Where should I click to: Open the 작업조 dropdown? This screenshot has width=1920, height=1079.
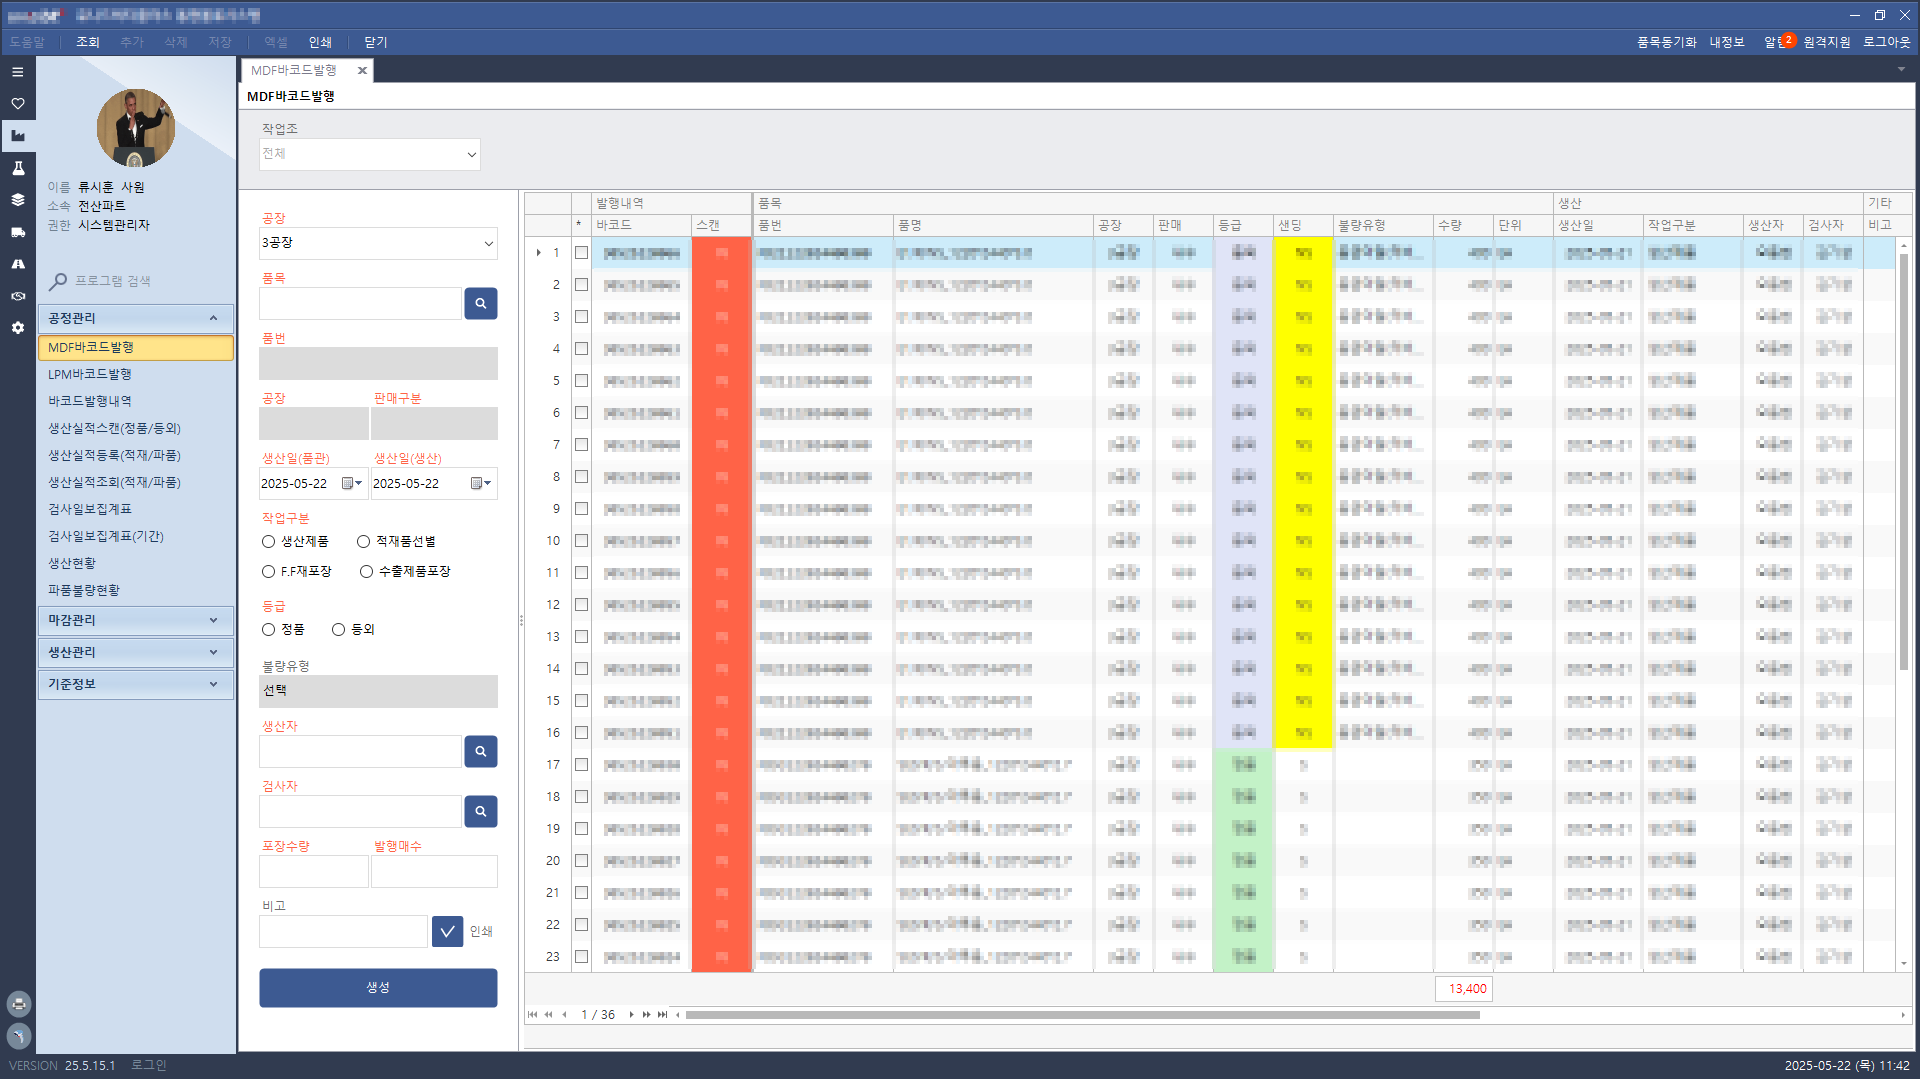(x=369, y=154)
